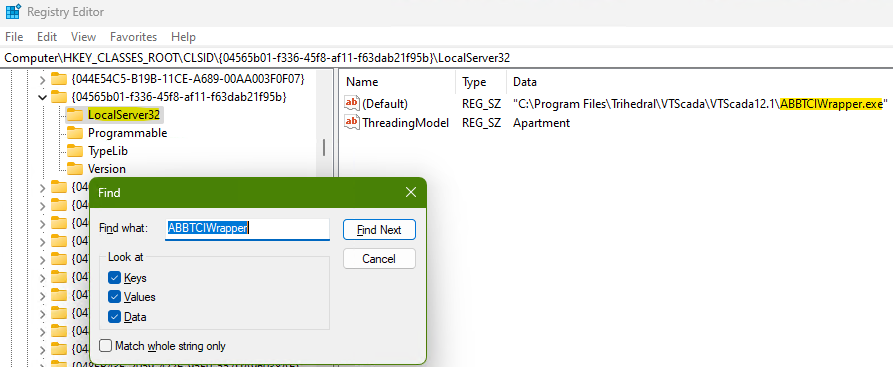
Task: Click the ThreadingModel string value icon
Action: click(352, 122)
